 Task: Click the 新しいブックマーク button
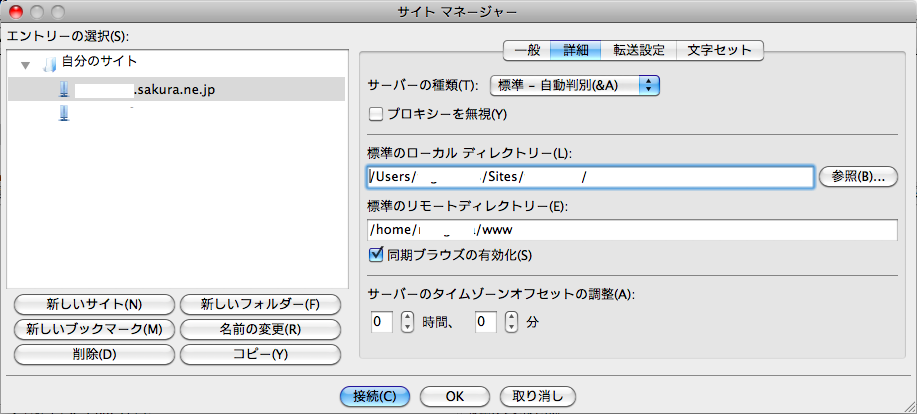94,329
